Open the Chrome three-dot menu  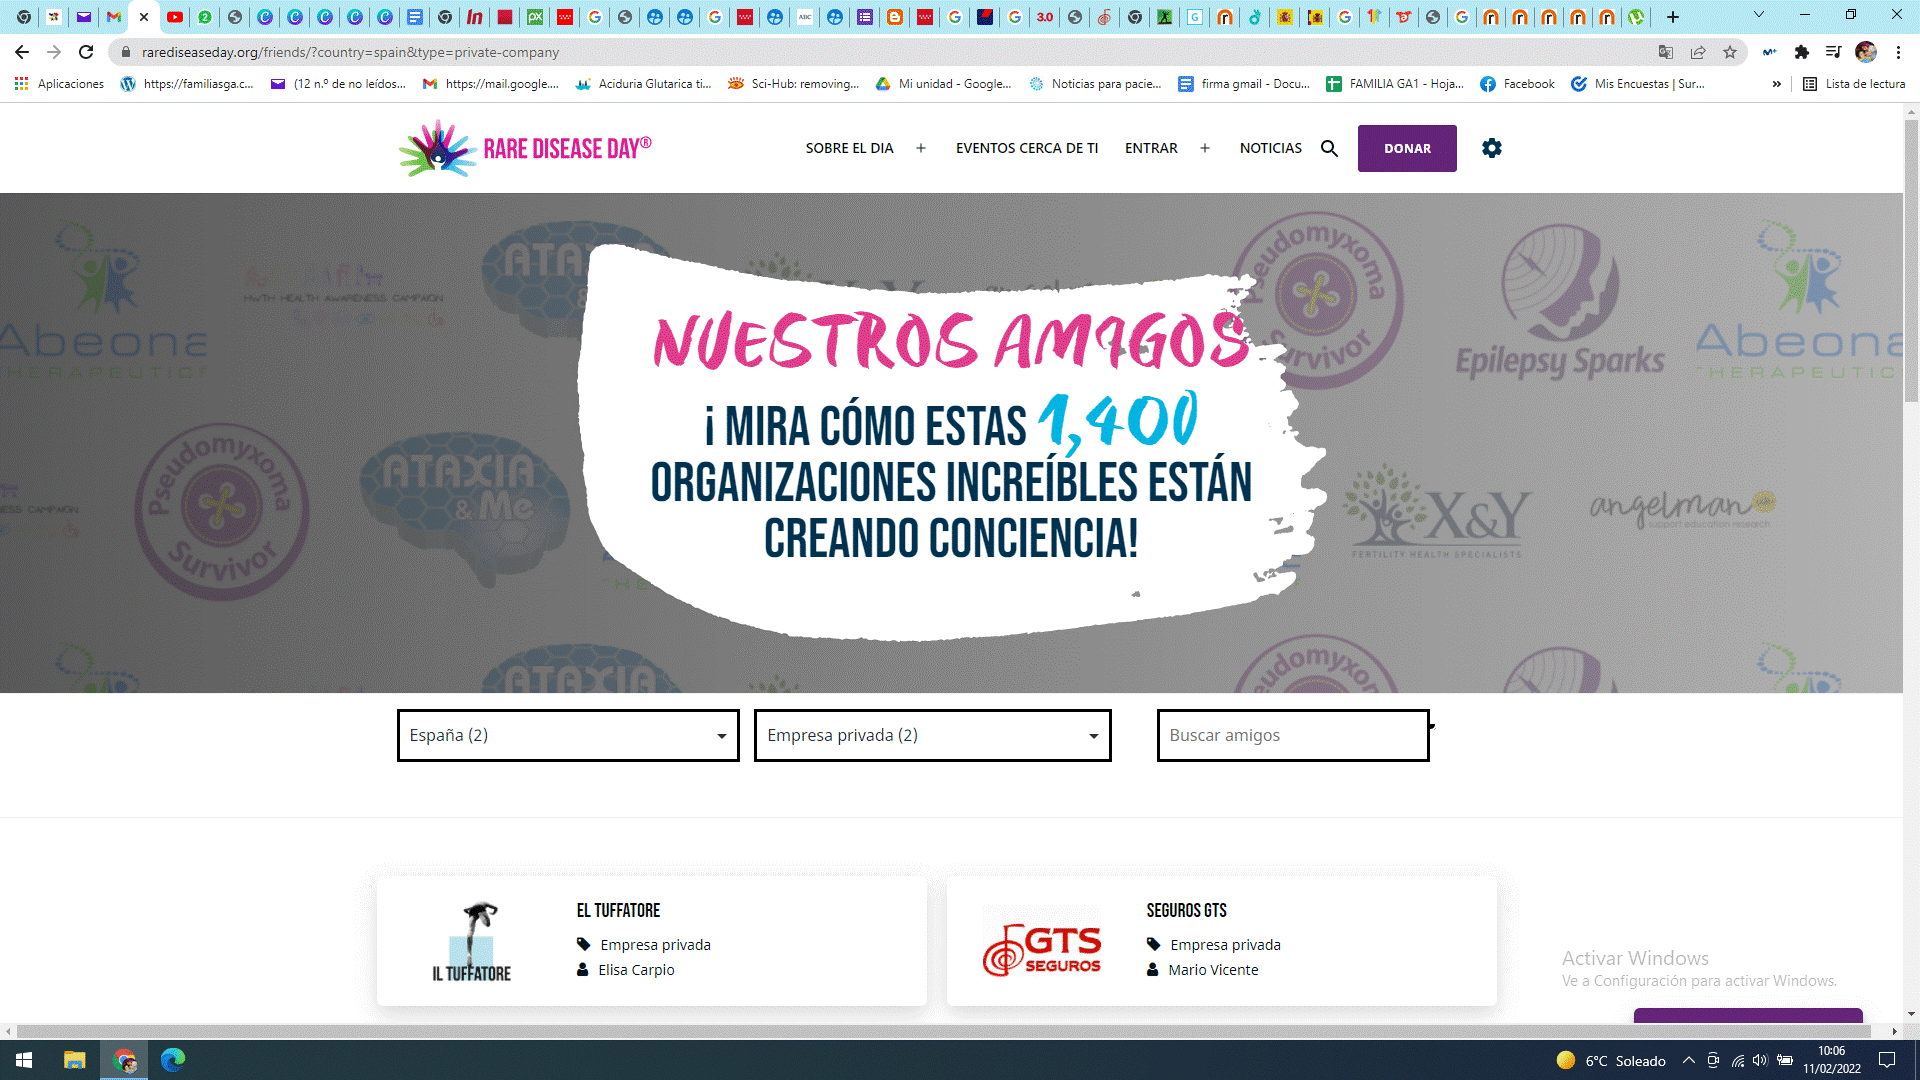point(1898,52)
